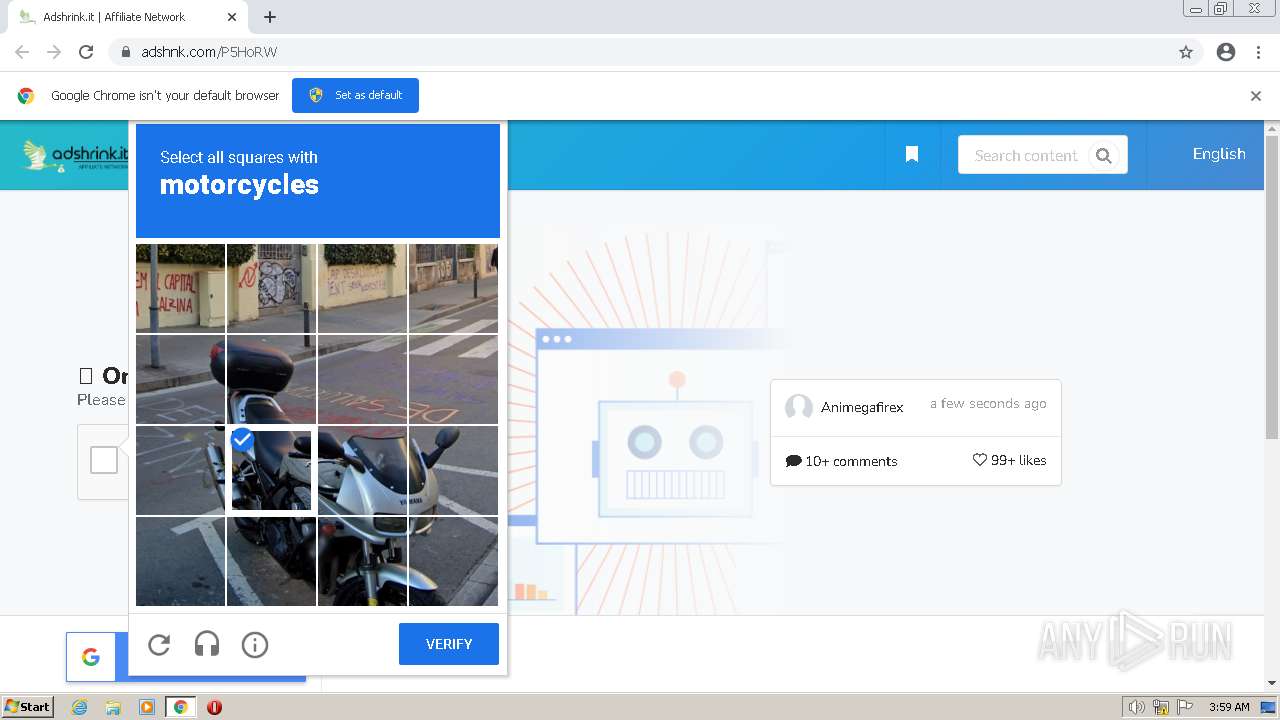
Task: Click volume speaker tray icon
Action: pos(1137,707)
